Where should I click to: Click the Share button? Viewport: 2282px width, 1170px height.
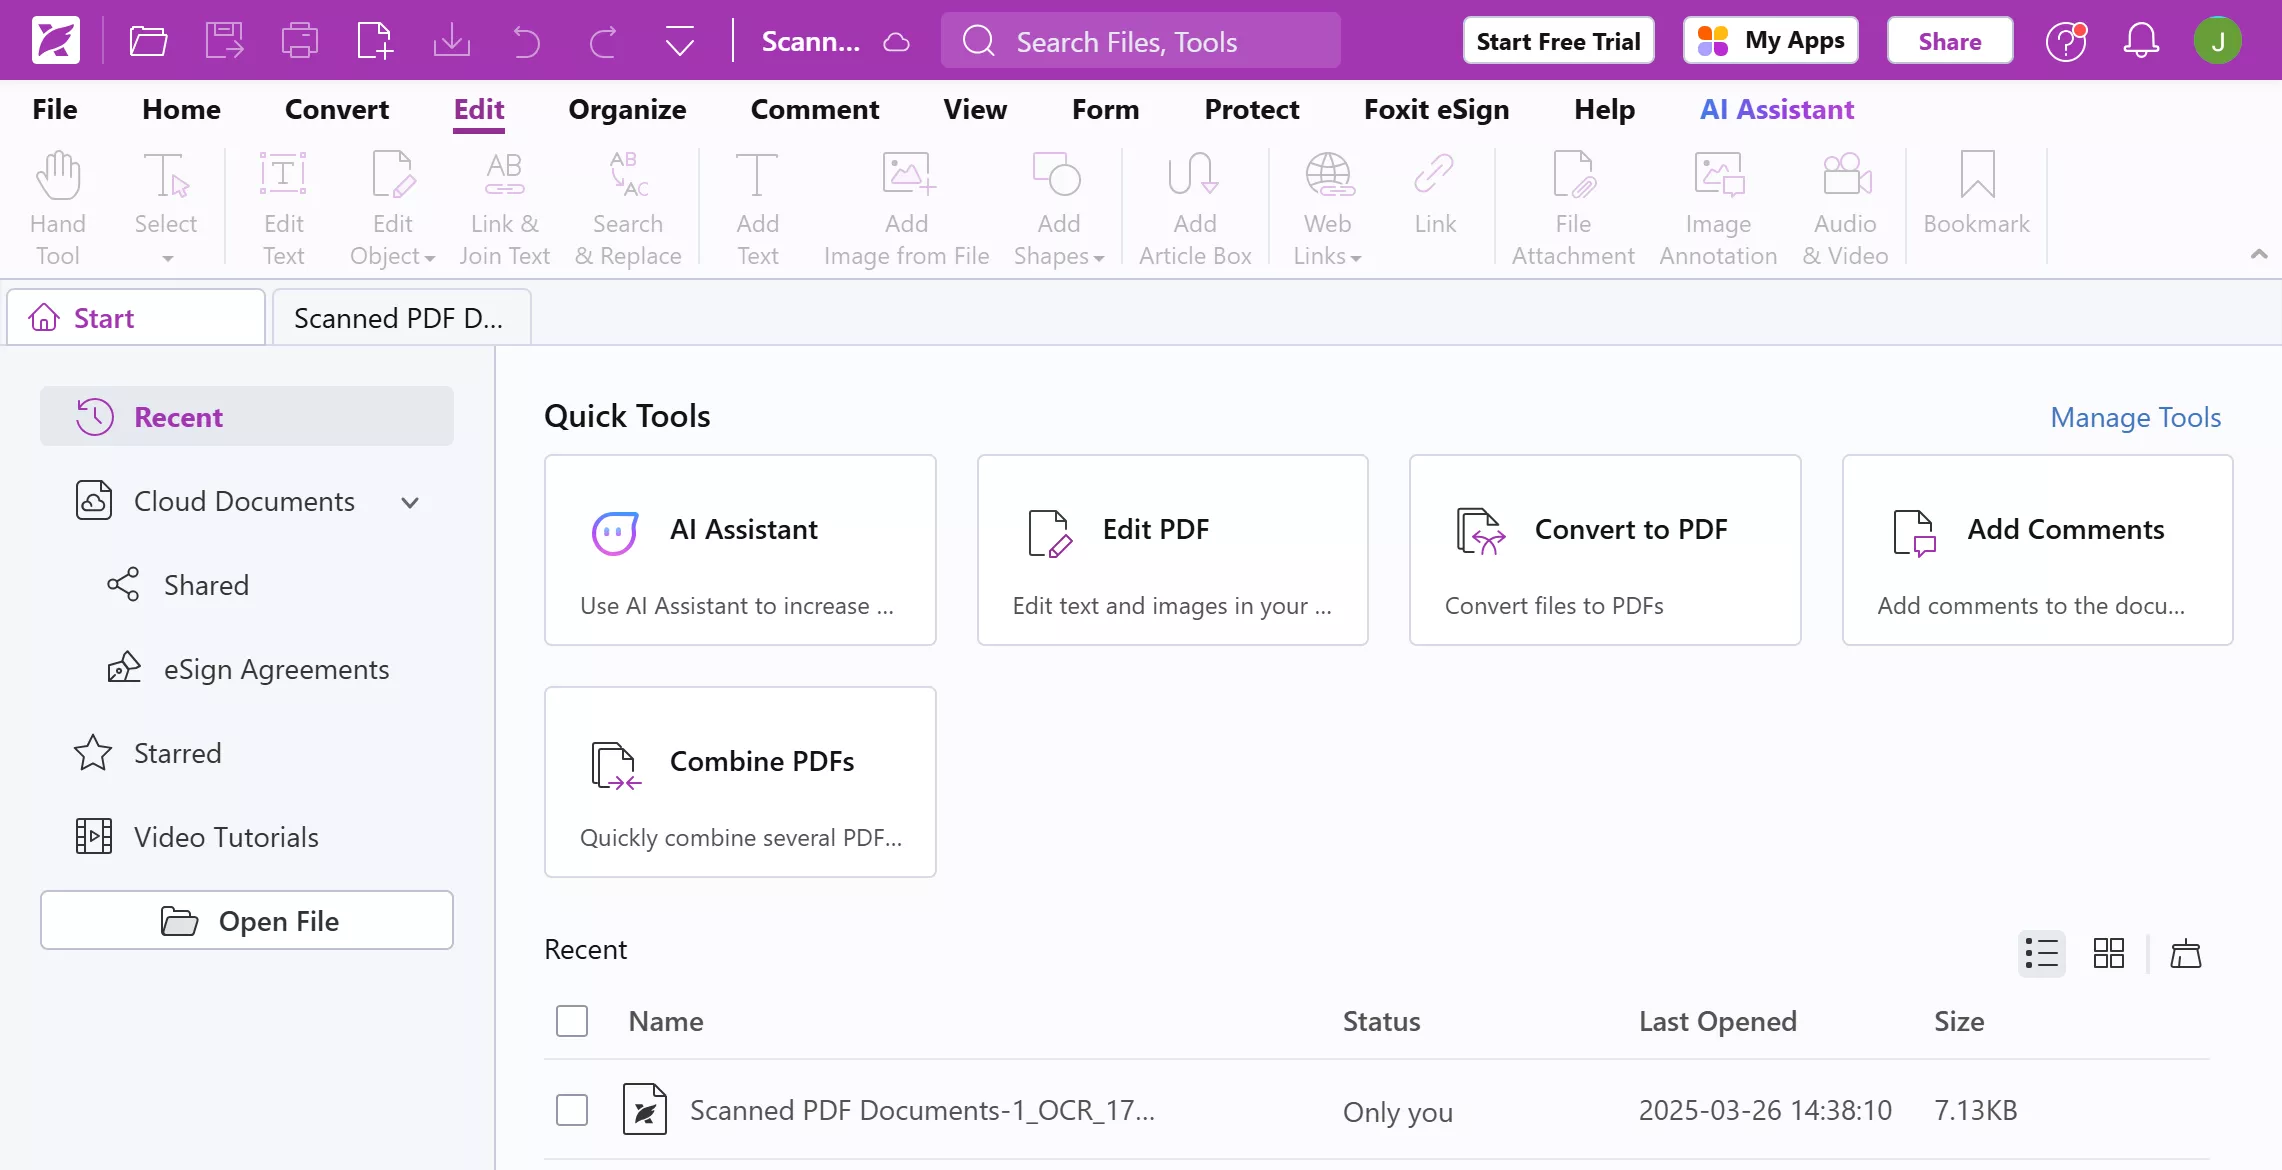(1950, 41)
